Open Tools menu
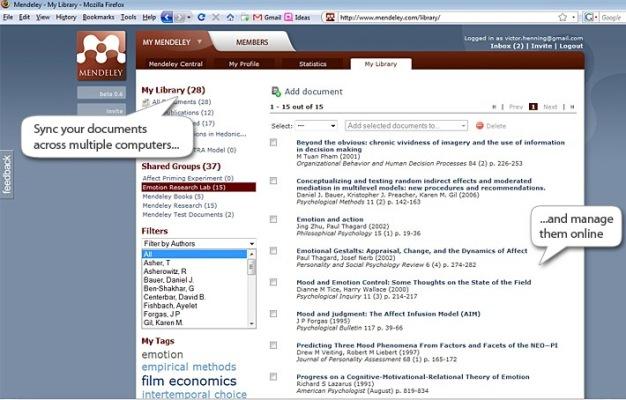 pos(129,17)
